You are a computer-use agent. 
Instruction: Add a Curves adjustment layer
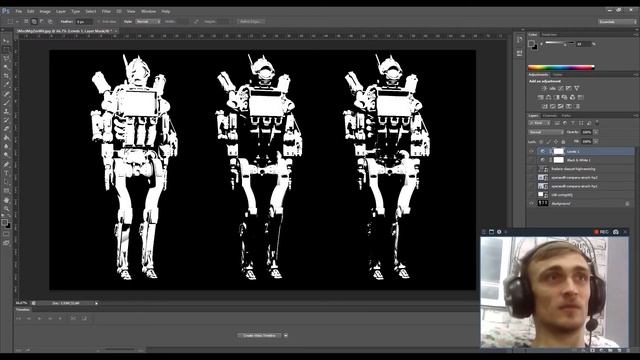[x=560, y=88]
